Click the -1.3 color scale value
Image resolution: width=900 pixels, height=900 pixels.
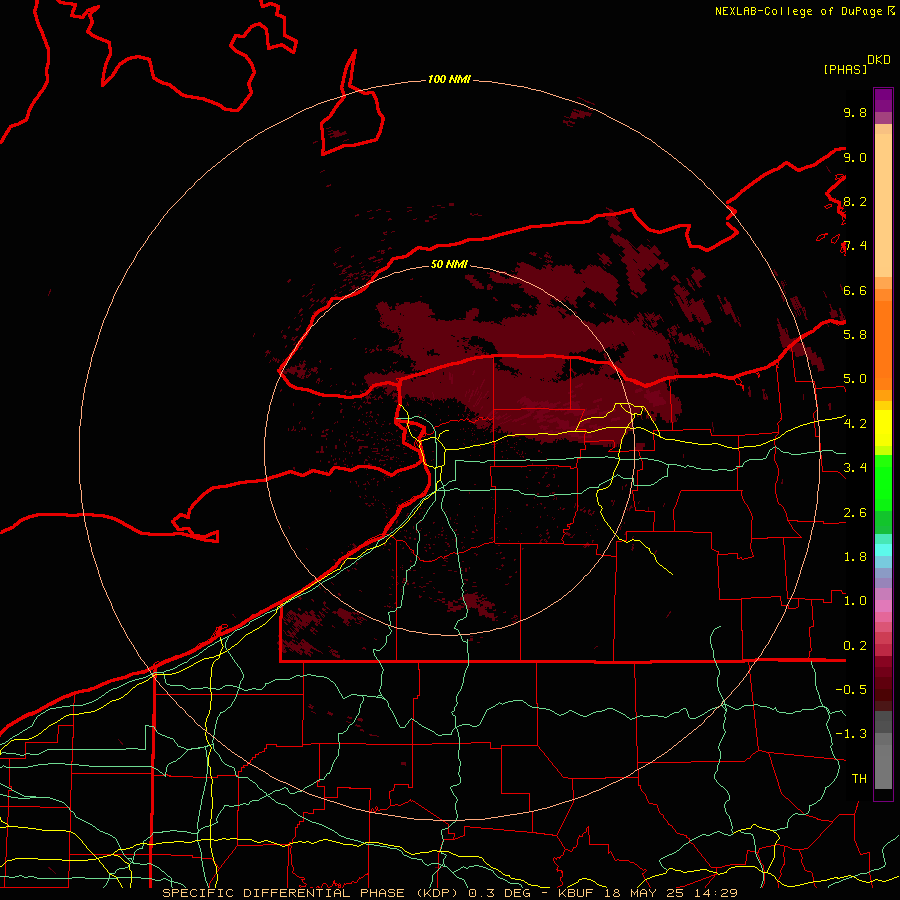pos(851,734)
